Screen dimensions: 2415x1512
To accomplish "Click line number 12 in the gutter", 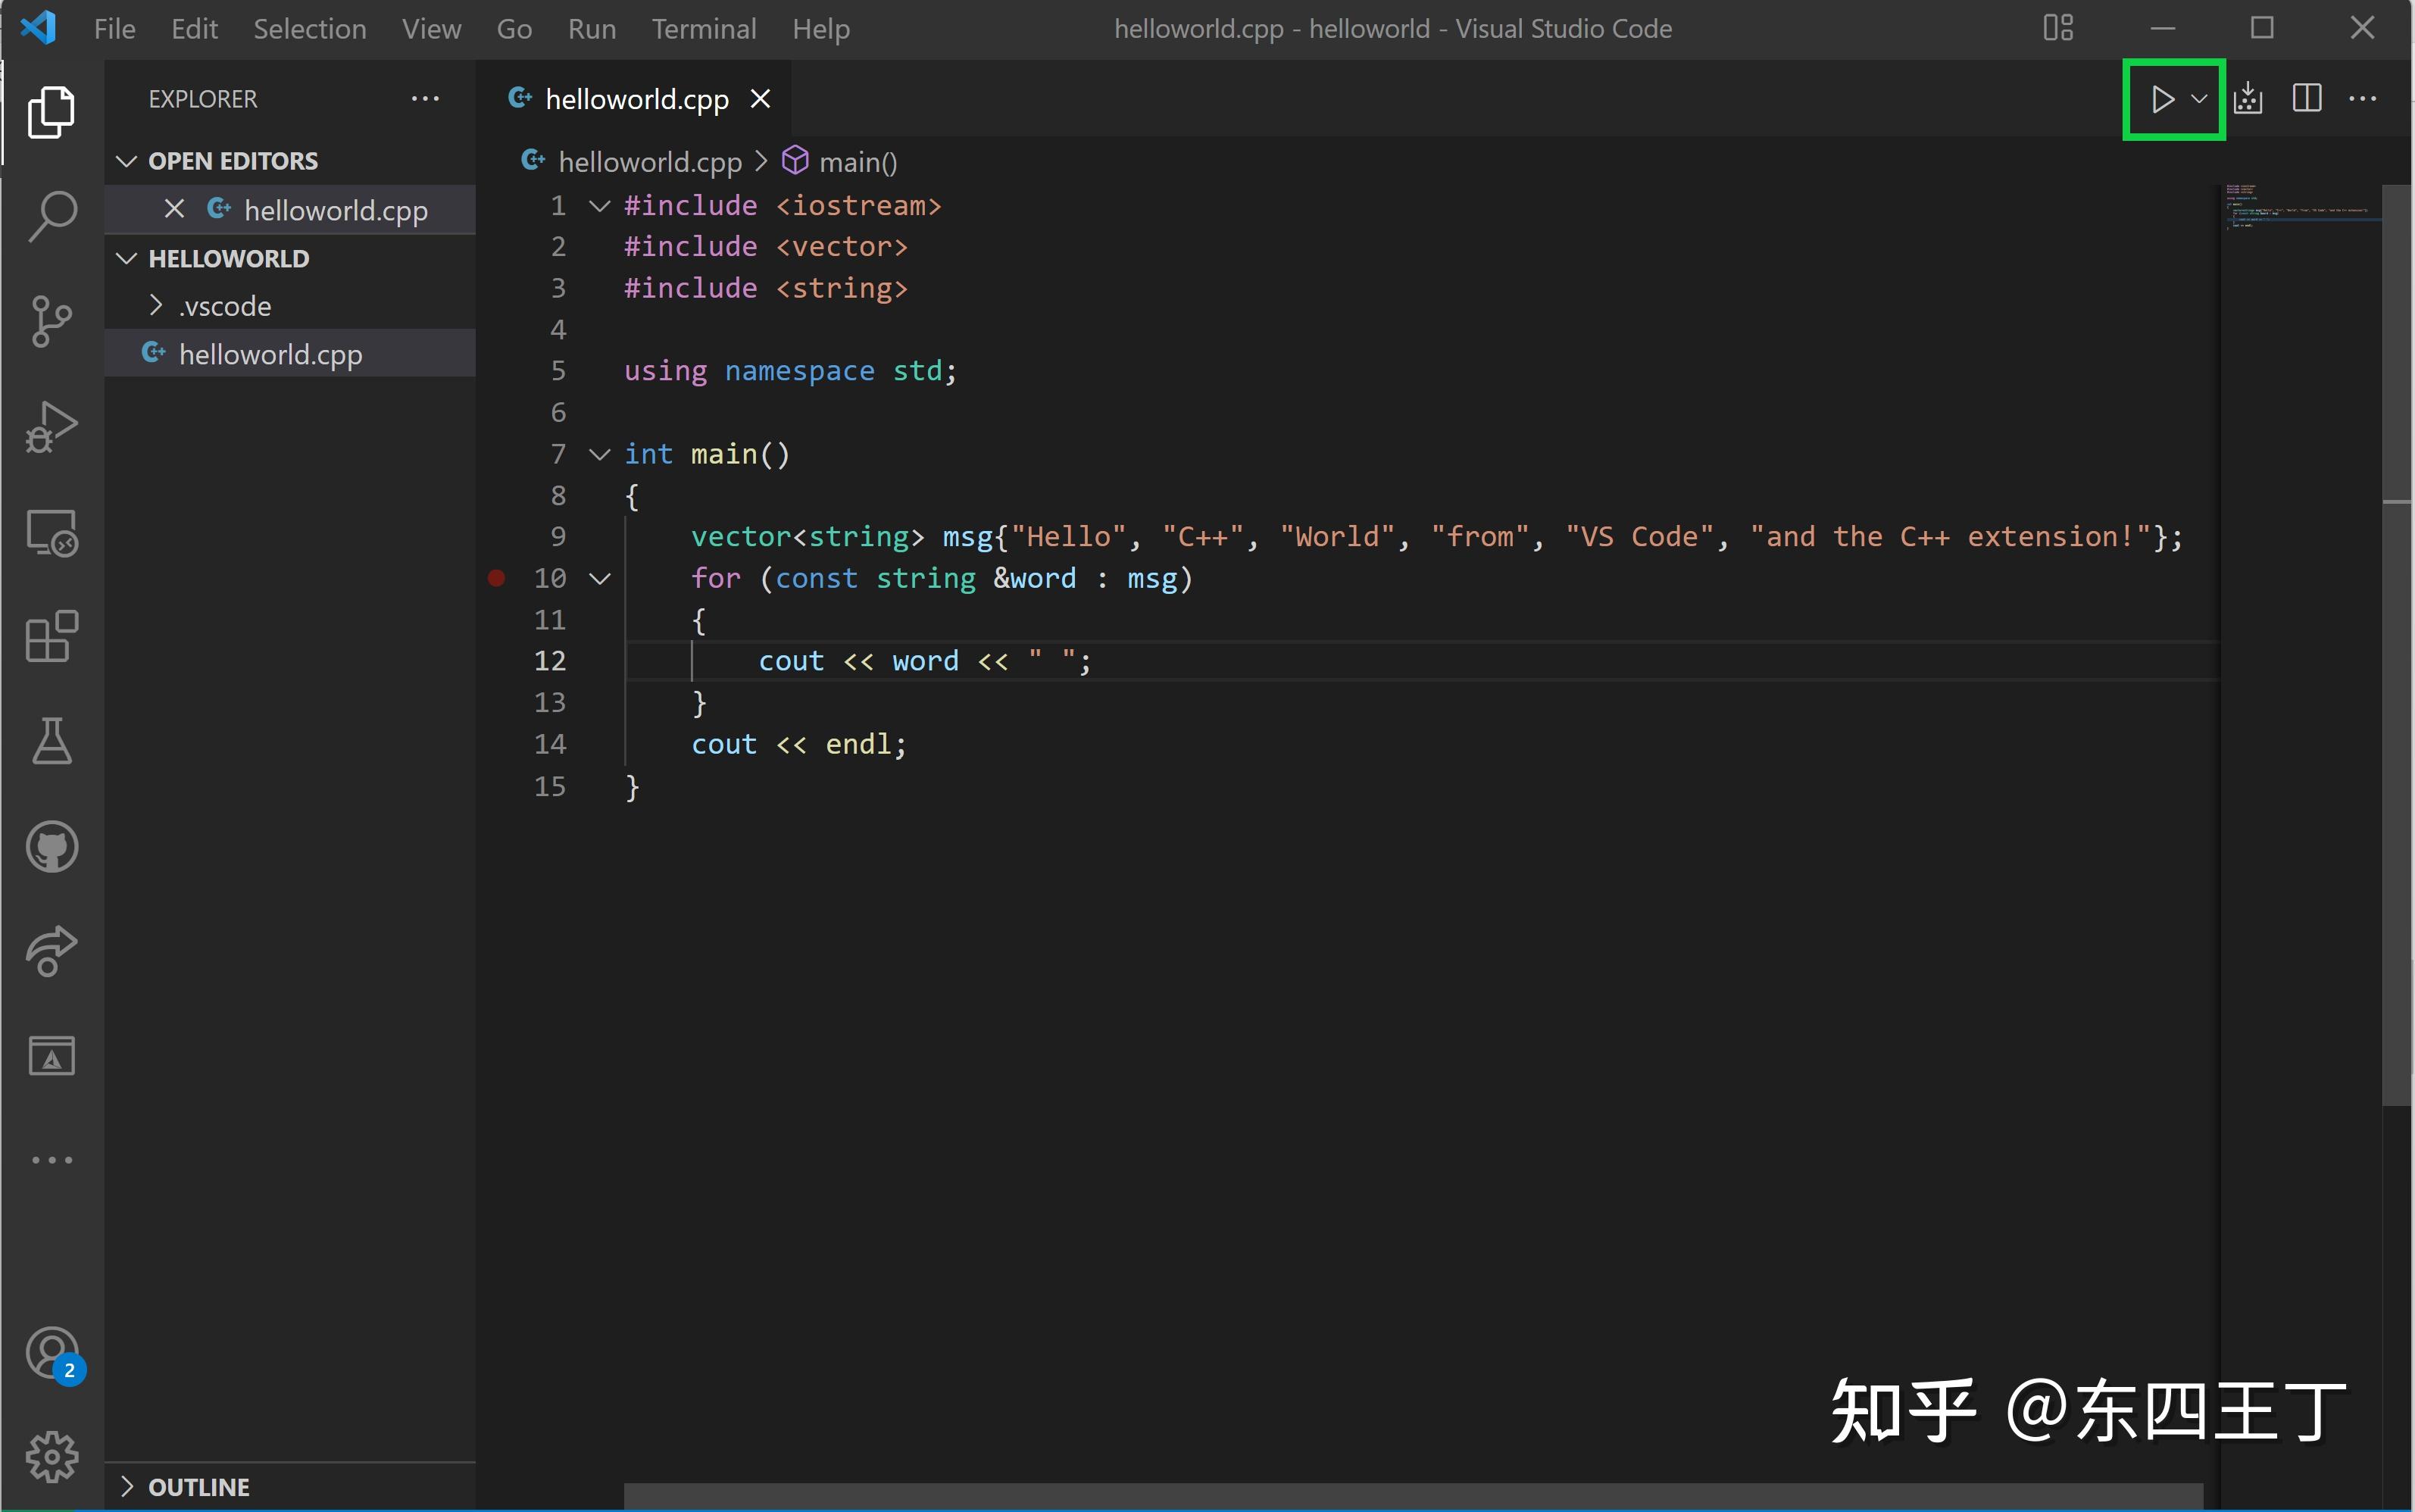I will 550,661.
